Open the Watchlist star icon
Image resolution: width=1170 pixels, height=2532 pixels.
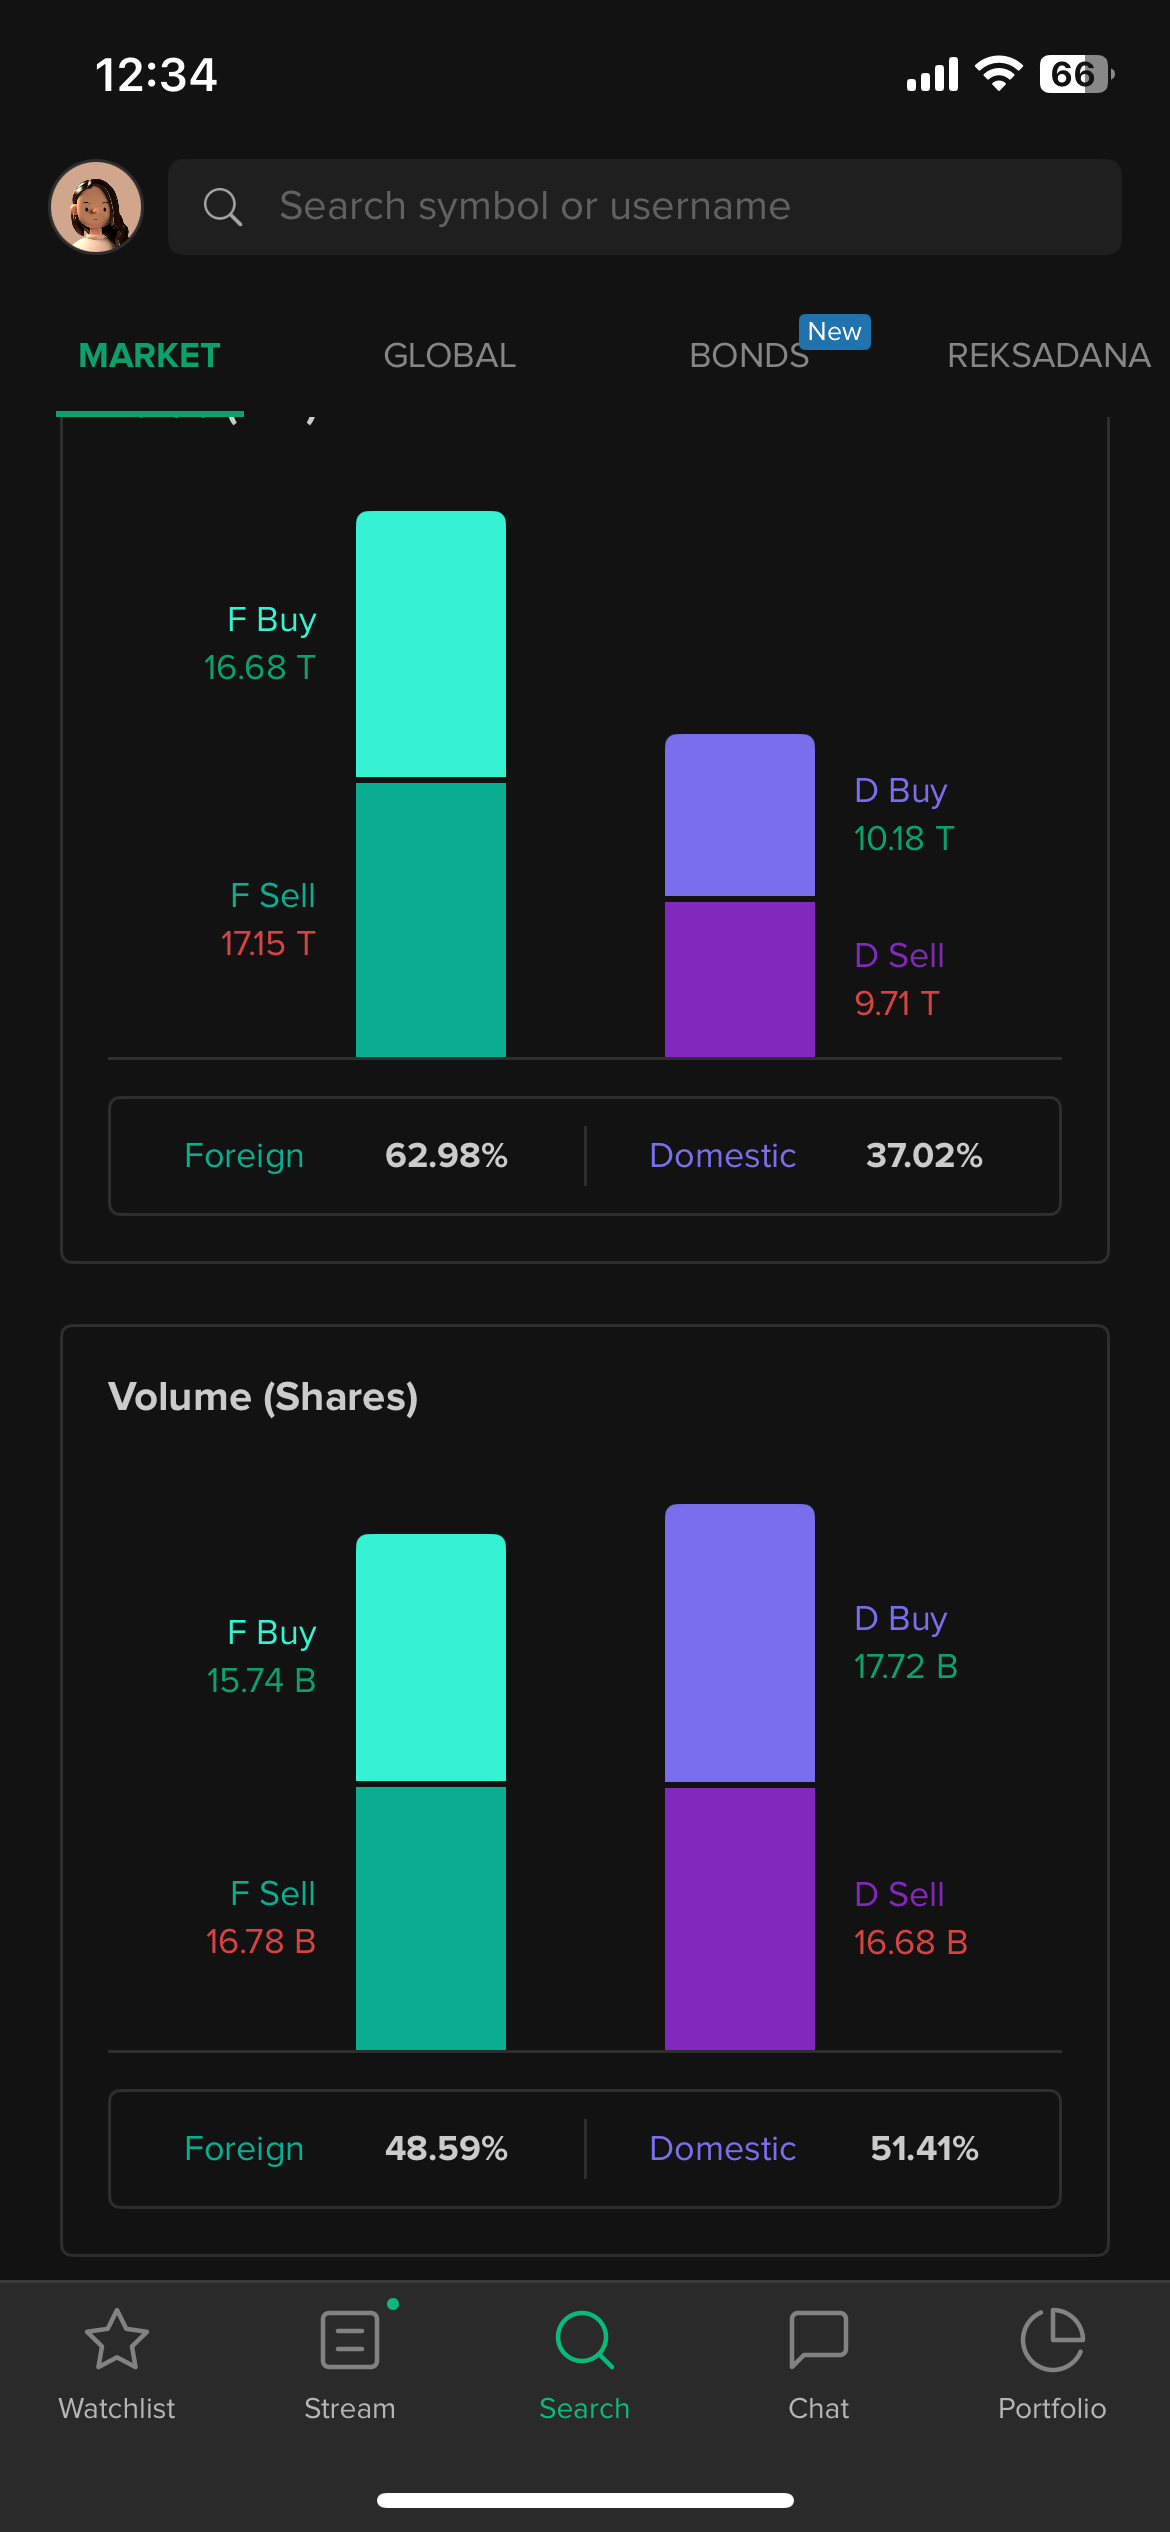click(x=117, y=2340)
